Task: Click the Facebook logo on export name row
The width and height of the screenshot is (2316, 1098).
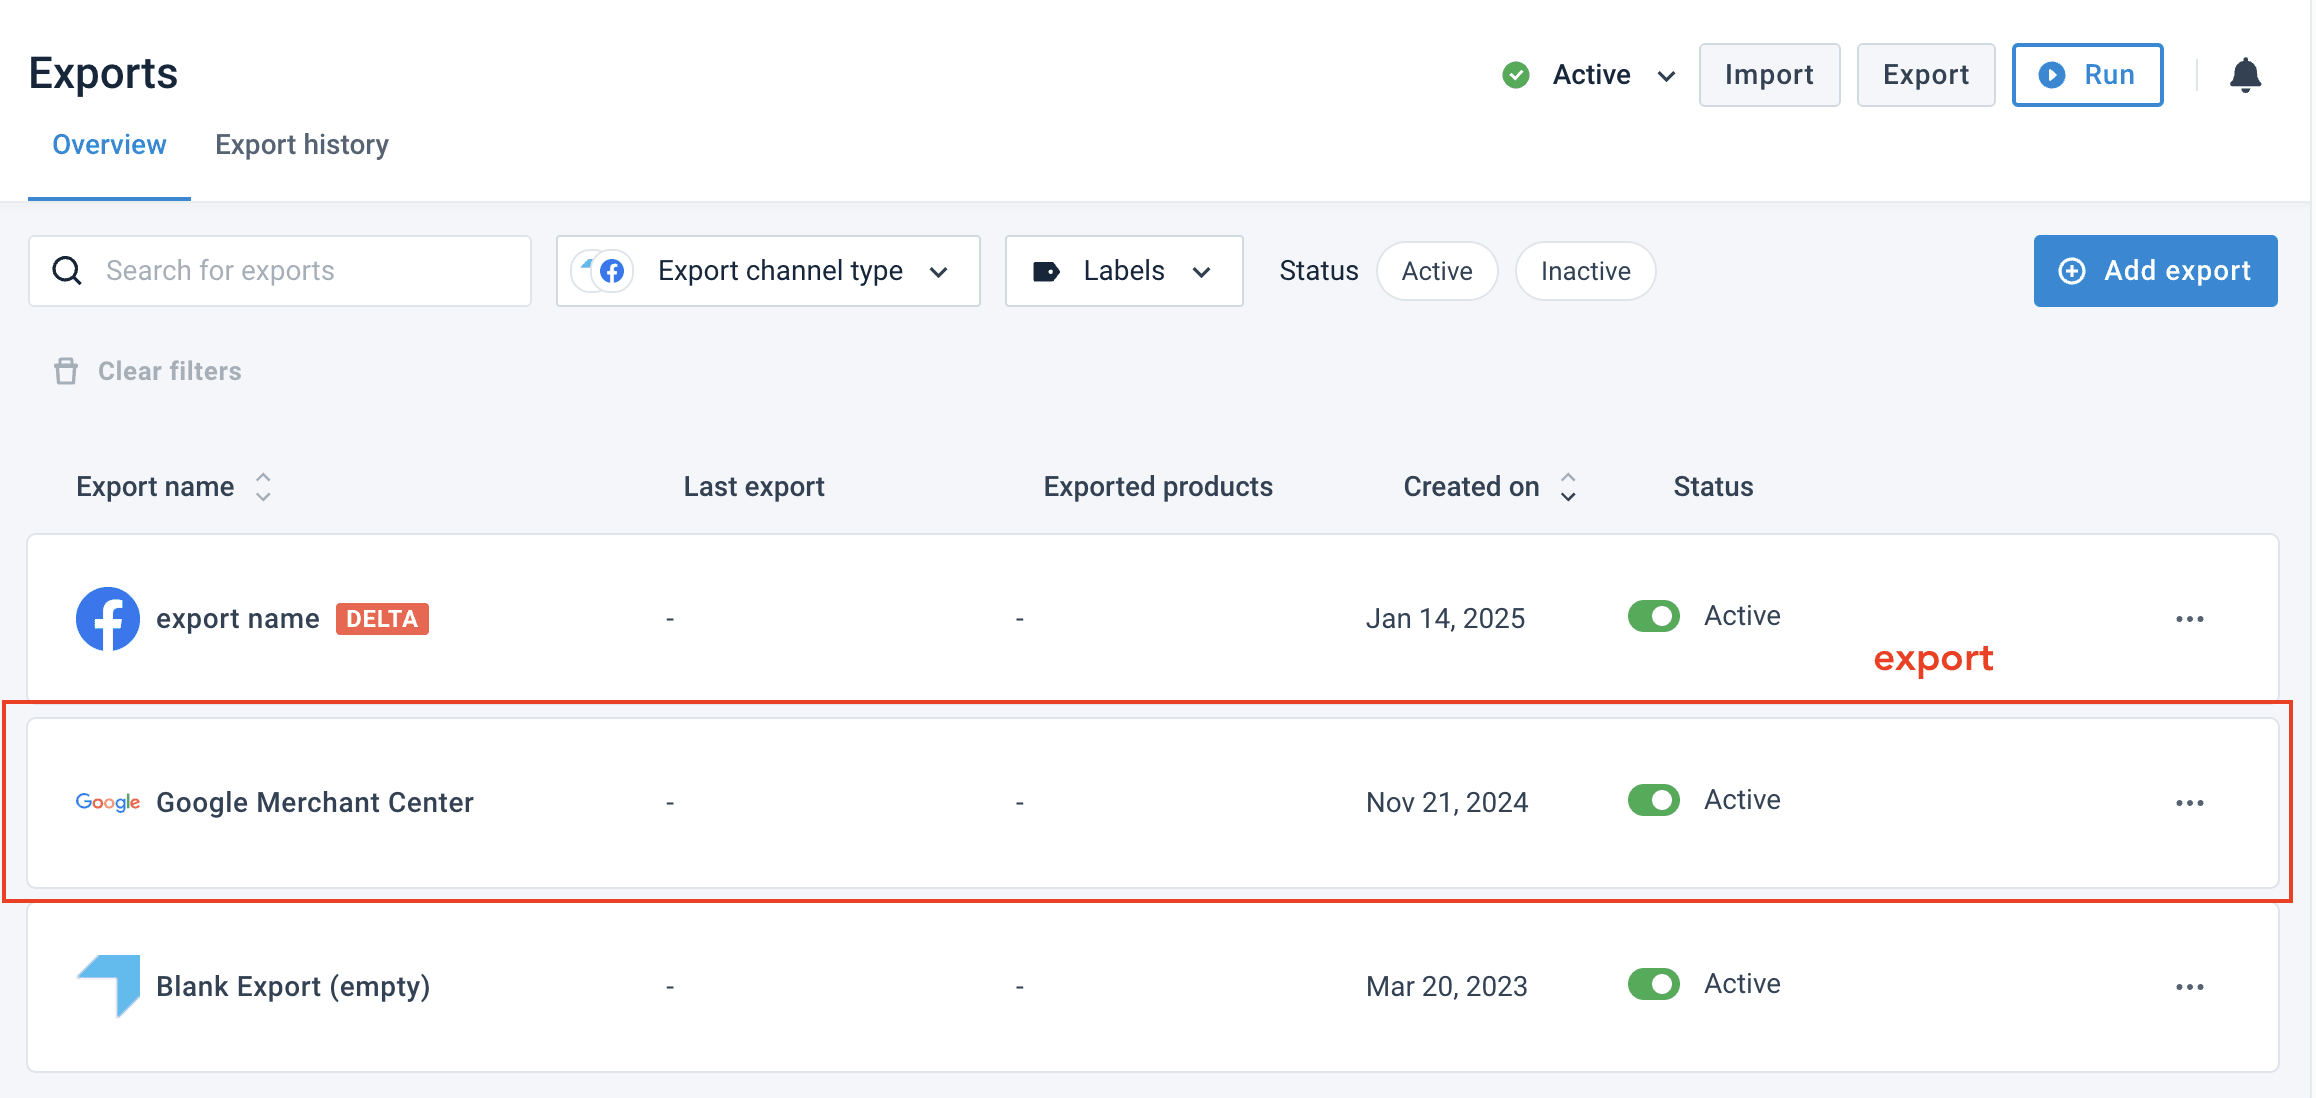Action: point(108,619)
